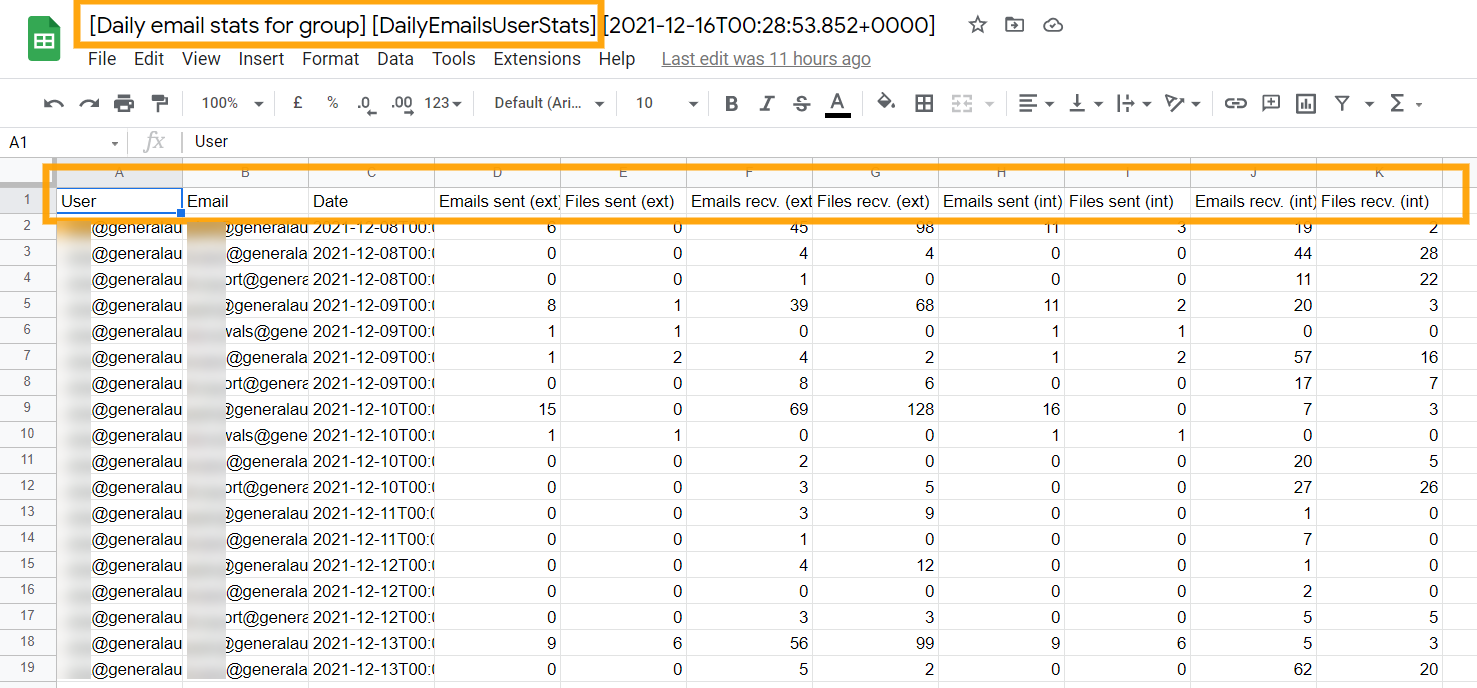Format as currency with the £ button
1477x688 pixels.
298,103
